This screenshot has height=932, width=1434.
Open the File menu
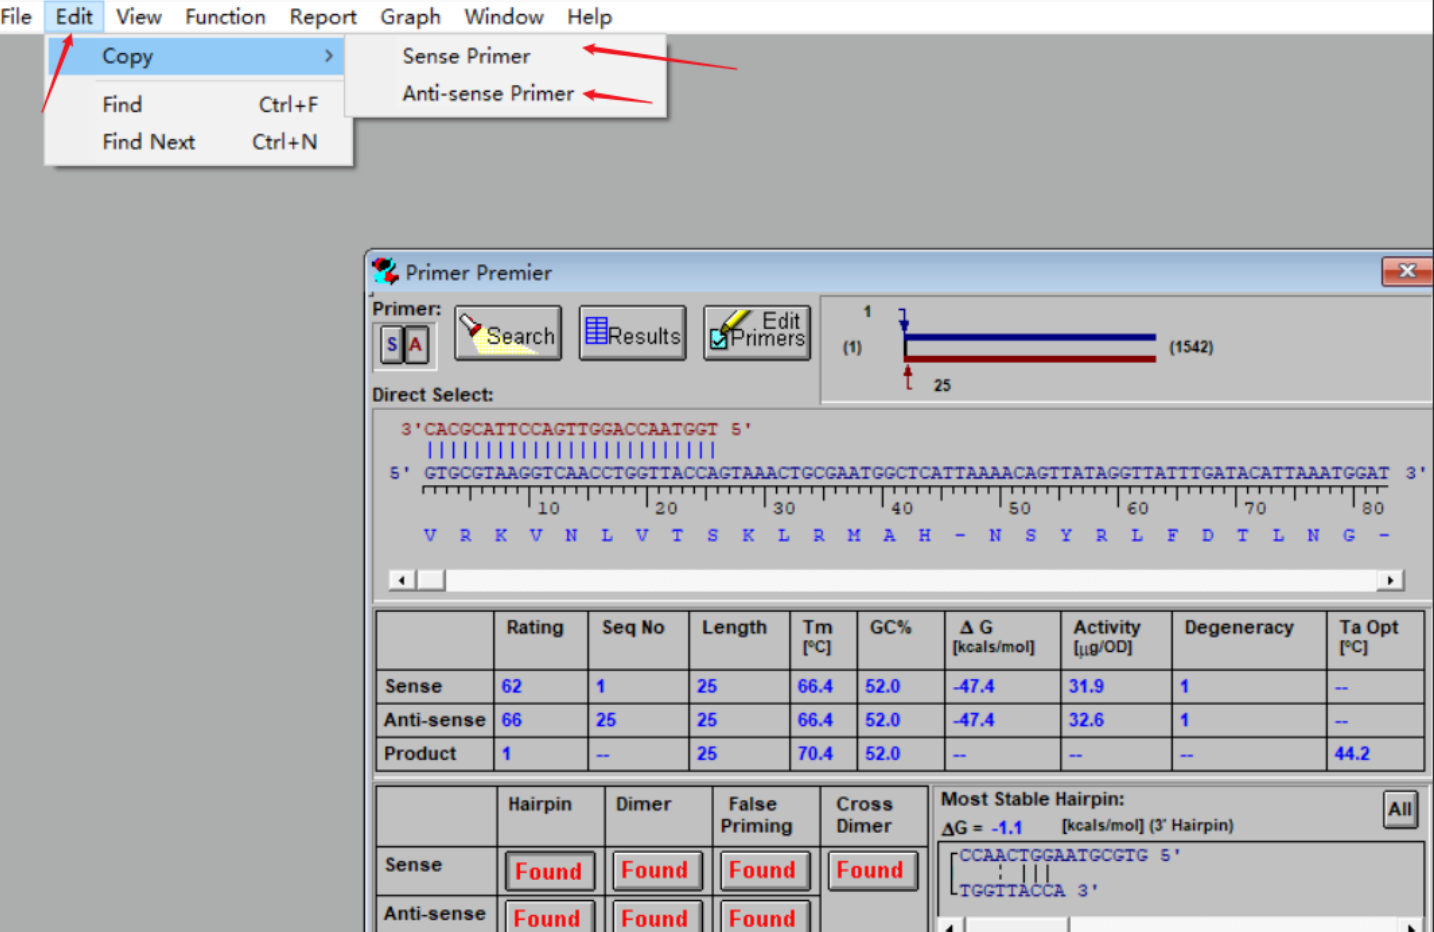coord(16,17)
